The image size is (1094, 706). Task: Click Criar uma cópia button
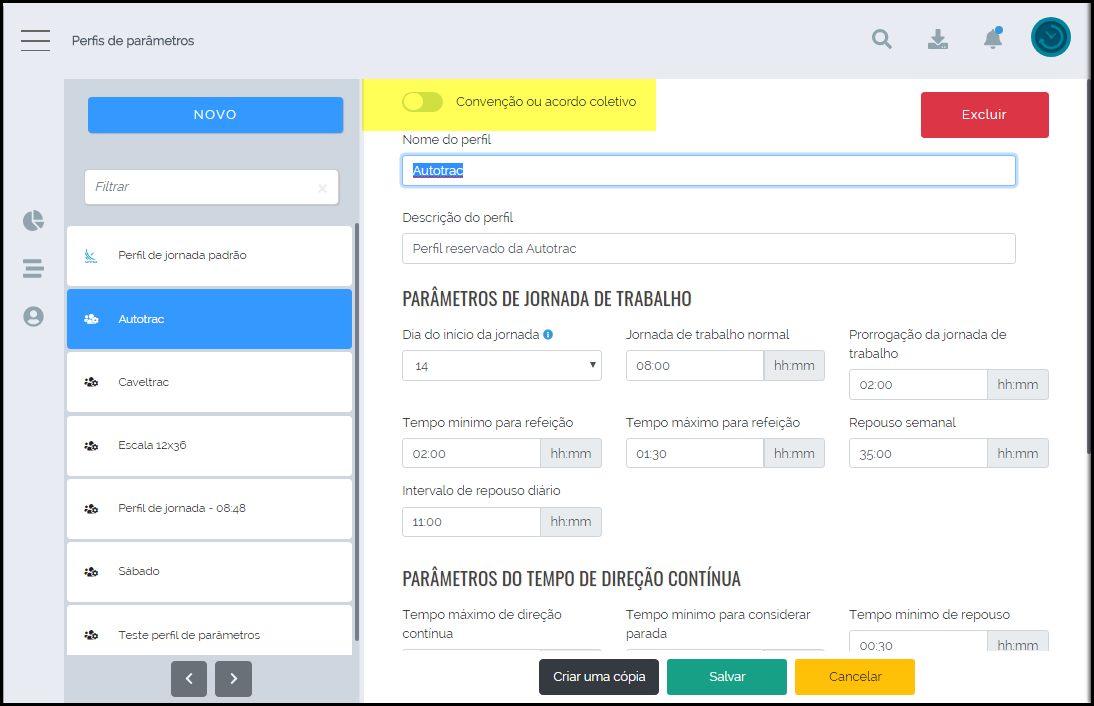[x=599, y=677]
